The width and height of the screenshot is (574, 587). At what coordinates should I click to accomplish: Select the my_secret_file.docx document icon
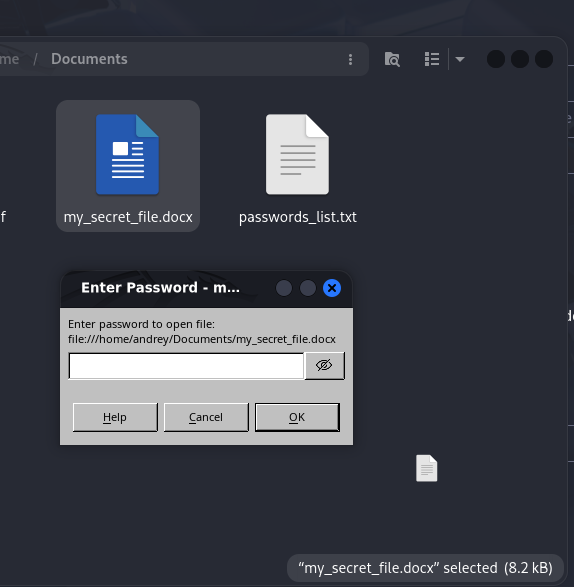[x=127, y=154]
